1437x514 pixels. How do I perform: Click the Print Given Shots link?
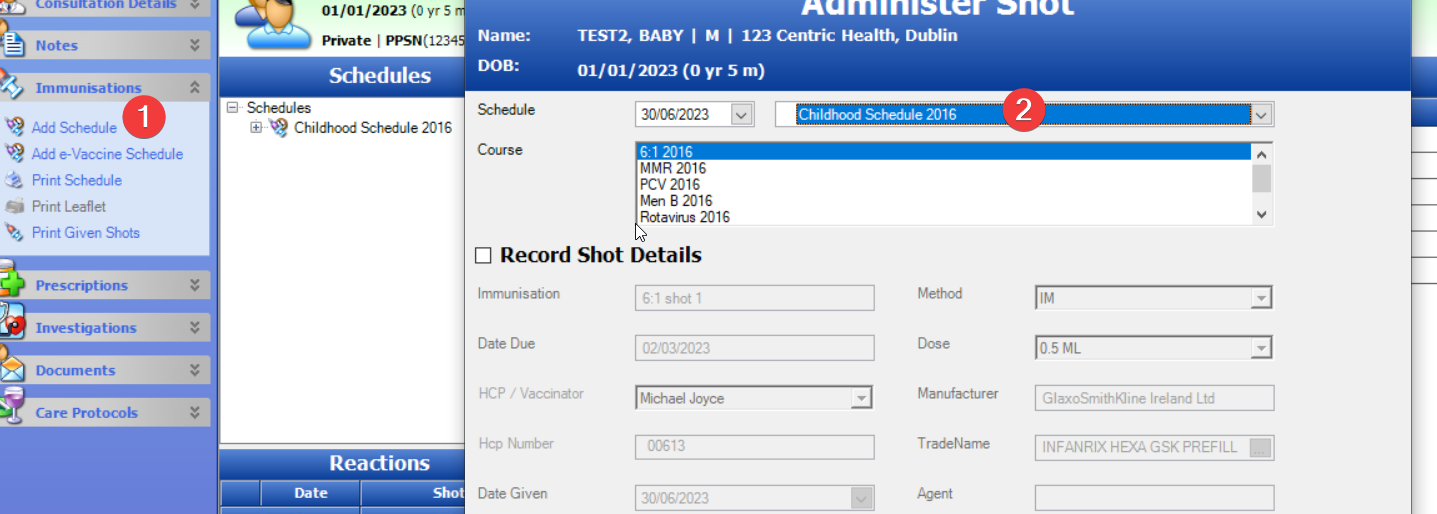85,233
